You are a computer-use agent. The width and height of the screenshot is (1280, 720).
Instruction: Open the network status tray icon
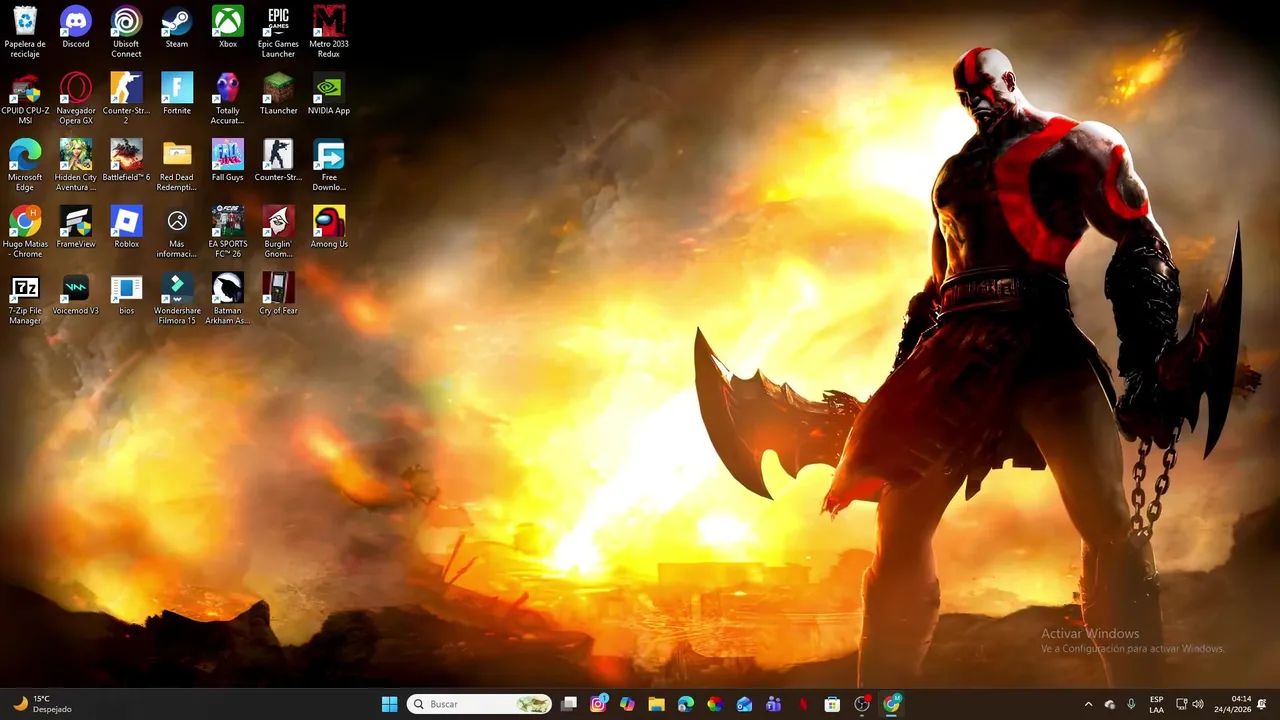(x=1181, y=704)
